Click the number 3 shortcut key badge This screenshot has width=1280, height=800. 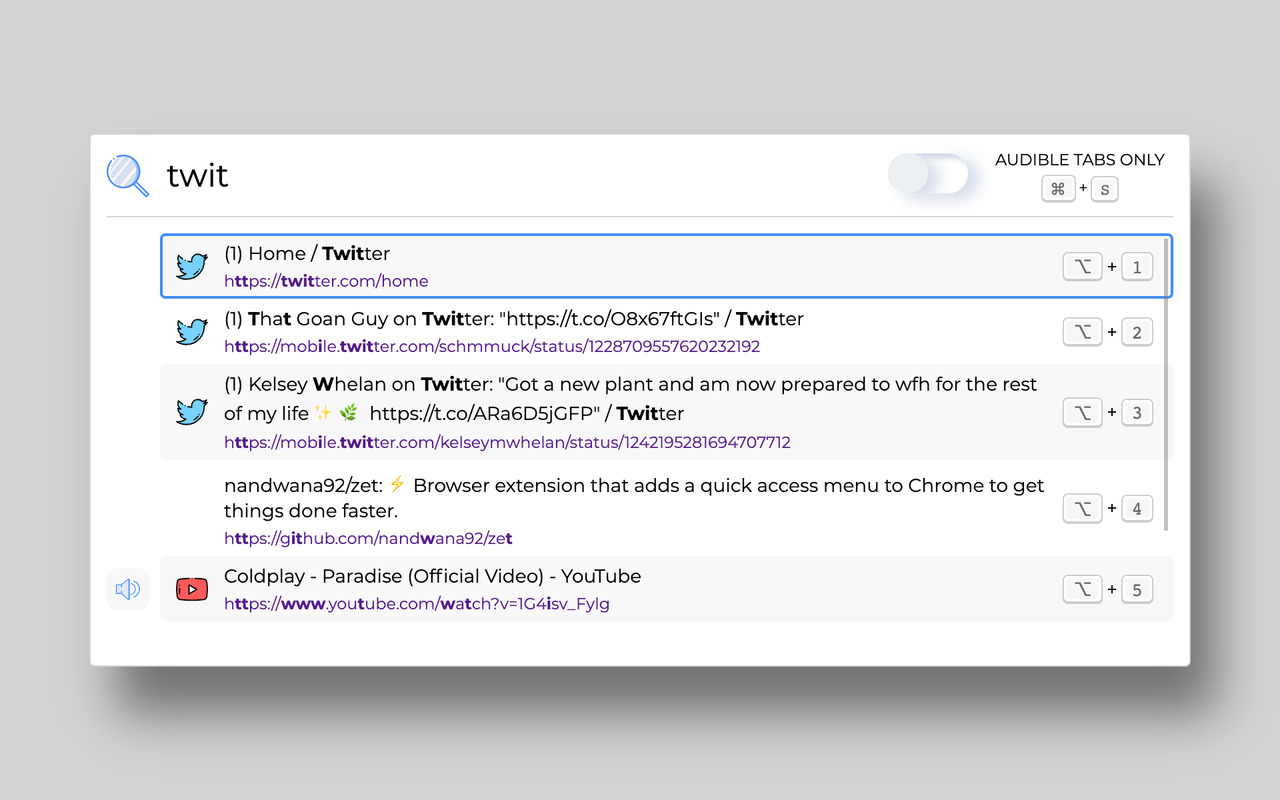[x=1137, y=412]
